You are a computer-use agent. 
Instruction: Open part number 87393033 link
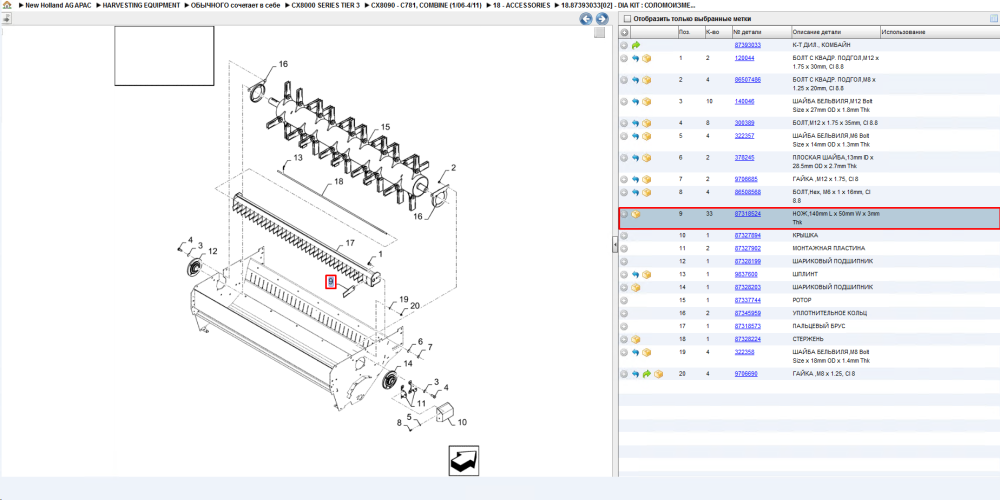(x=747, y=45)
